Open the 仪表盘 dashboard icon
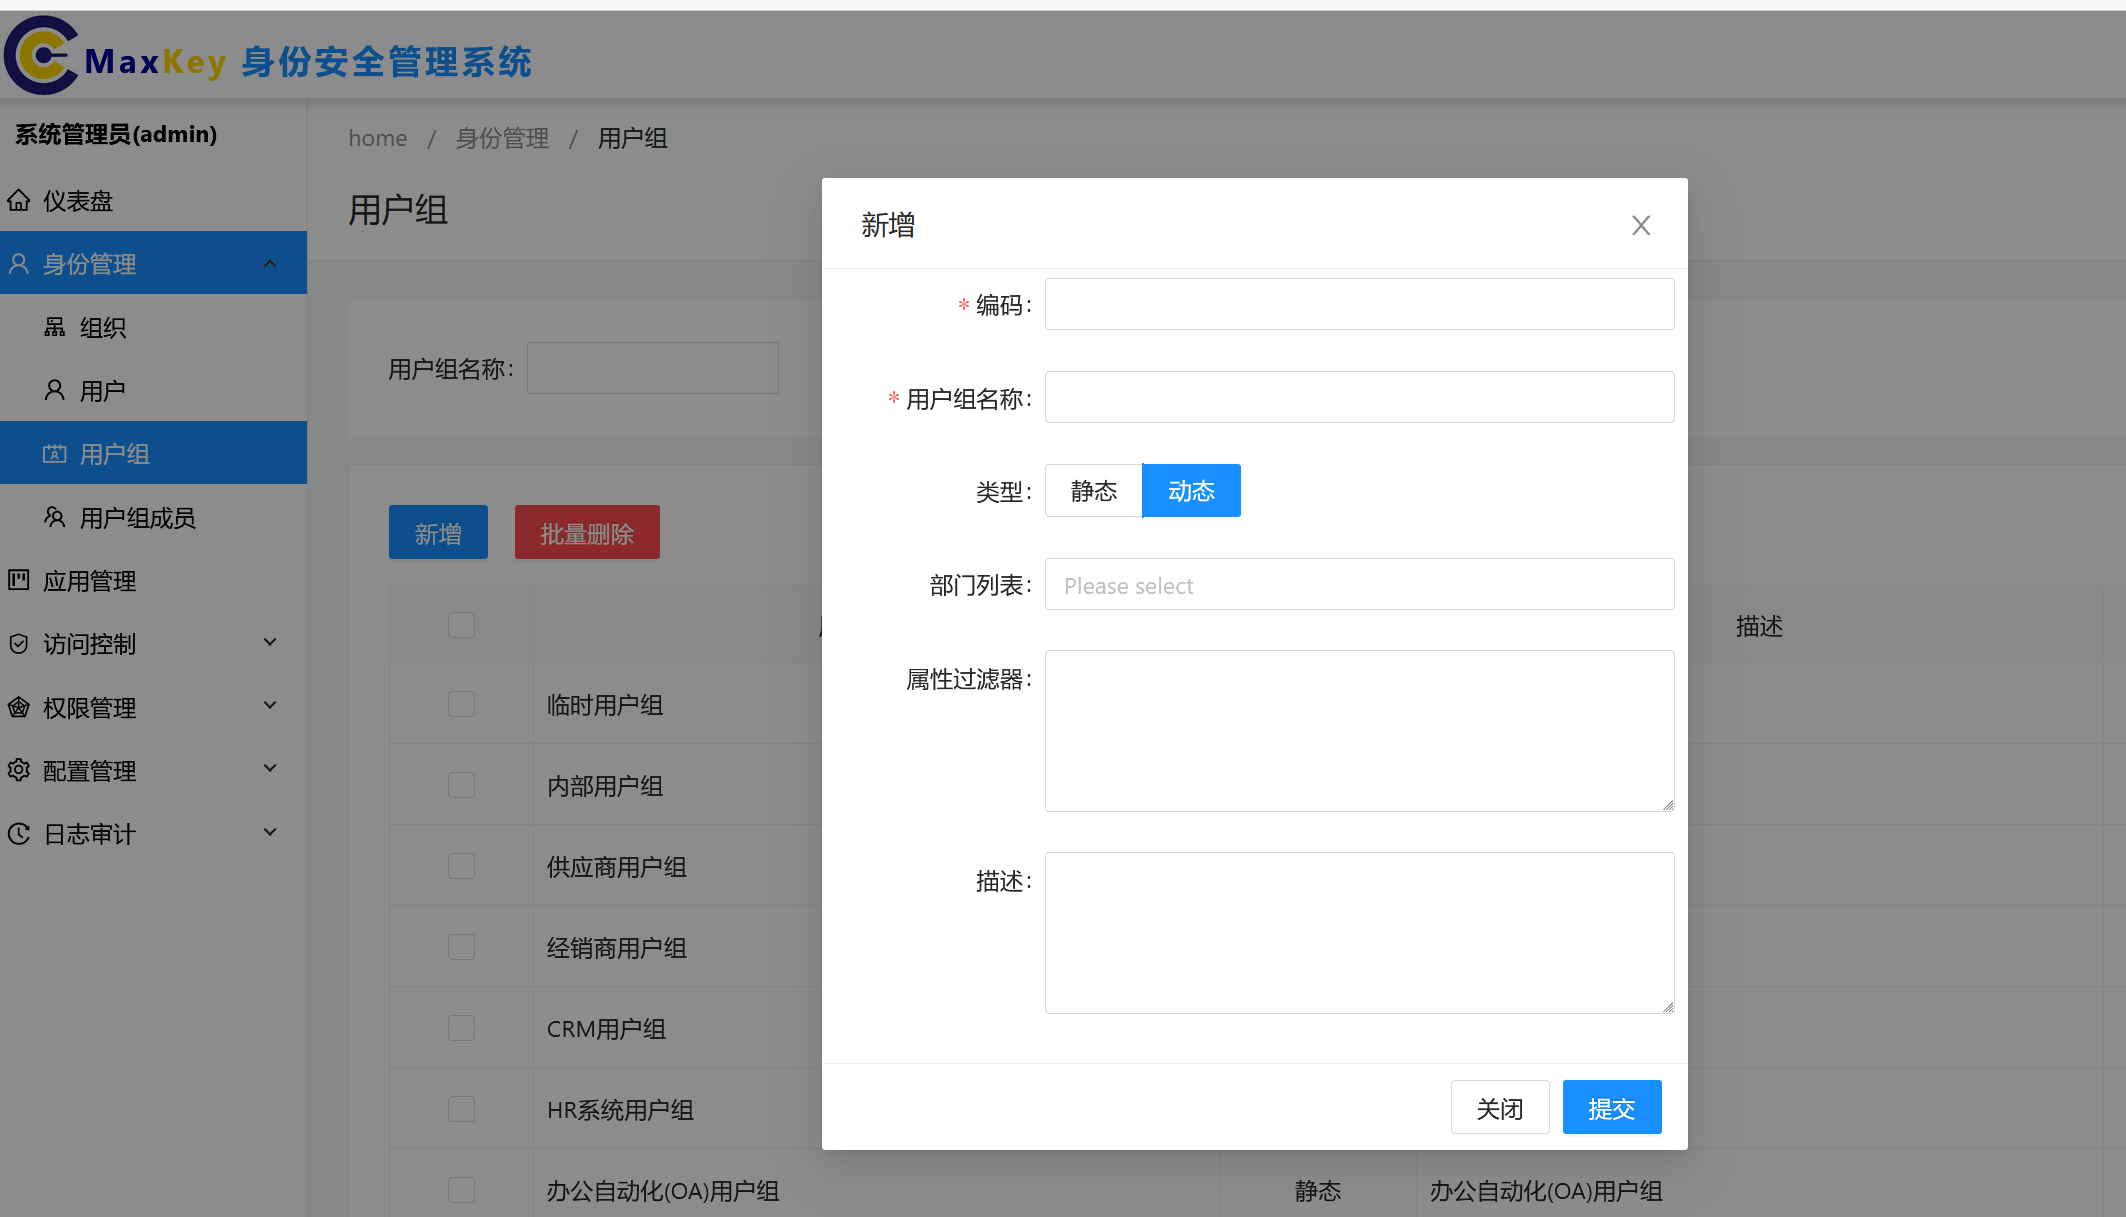Screen dimensions: 2126x1217 click(20, 200)
